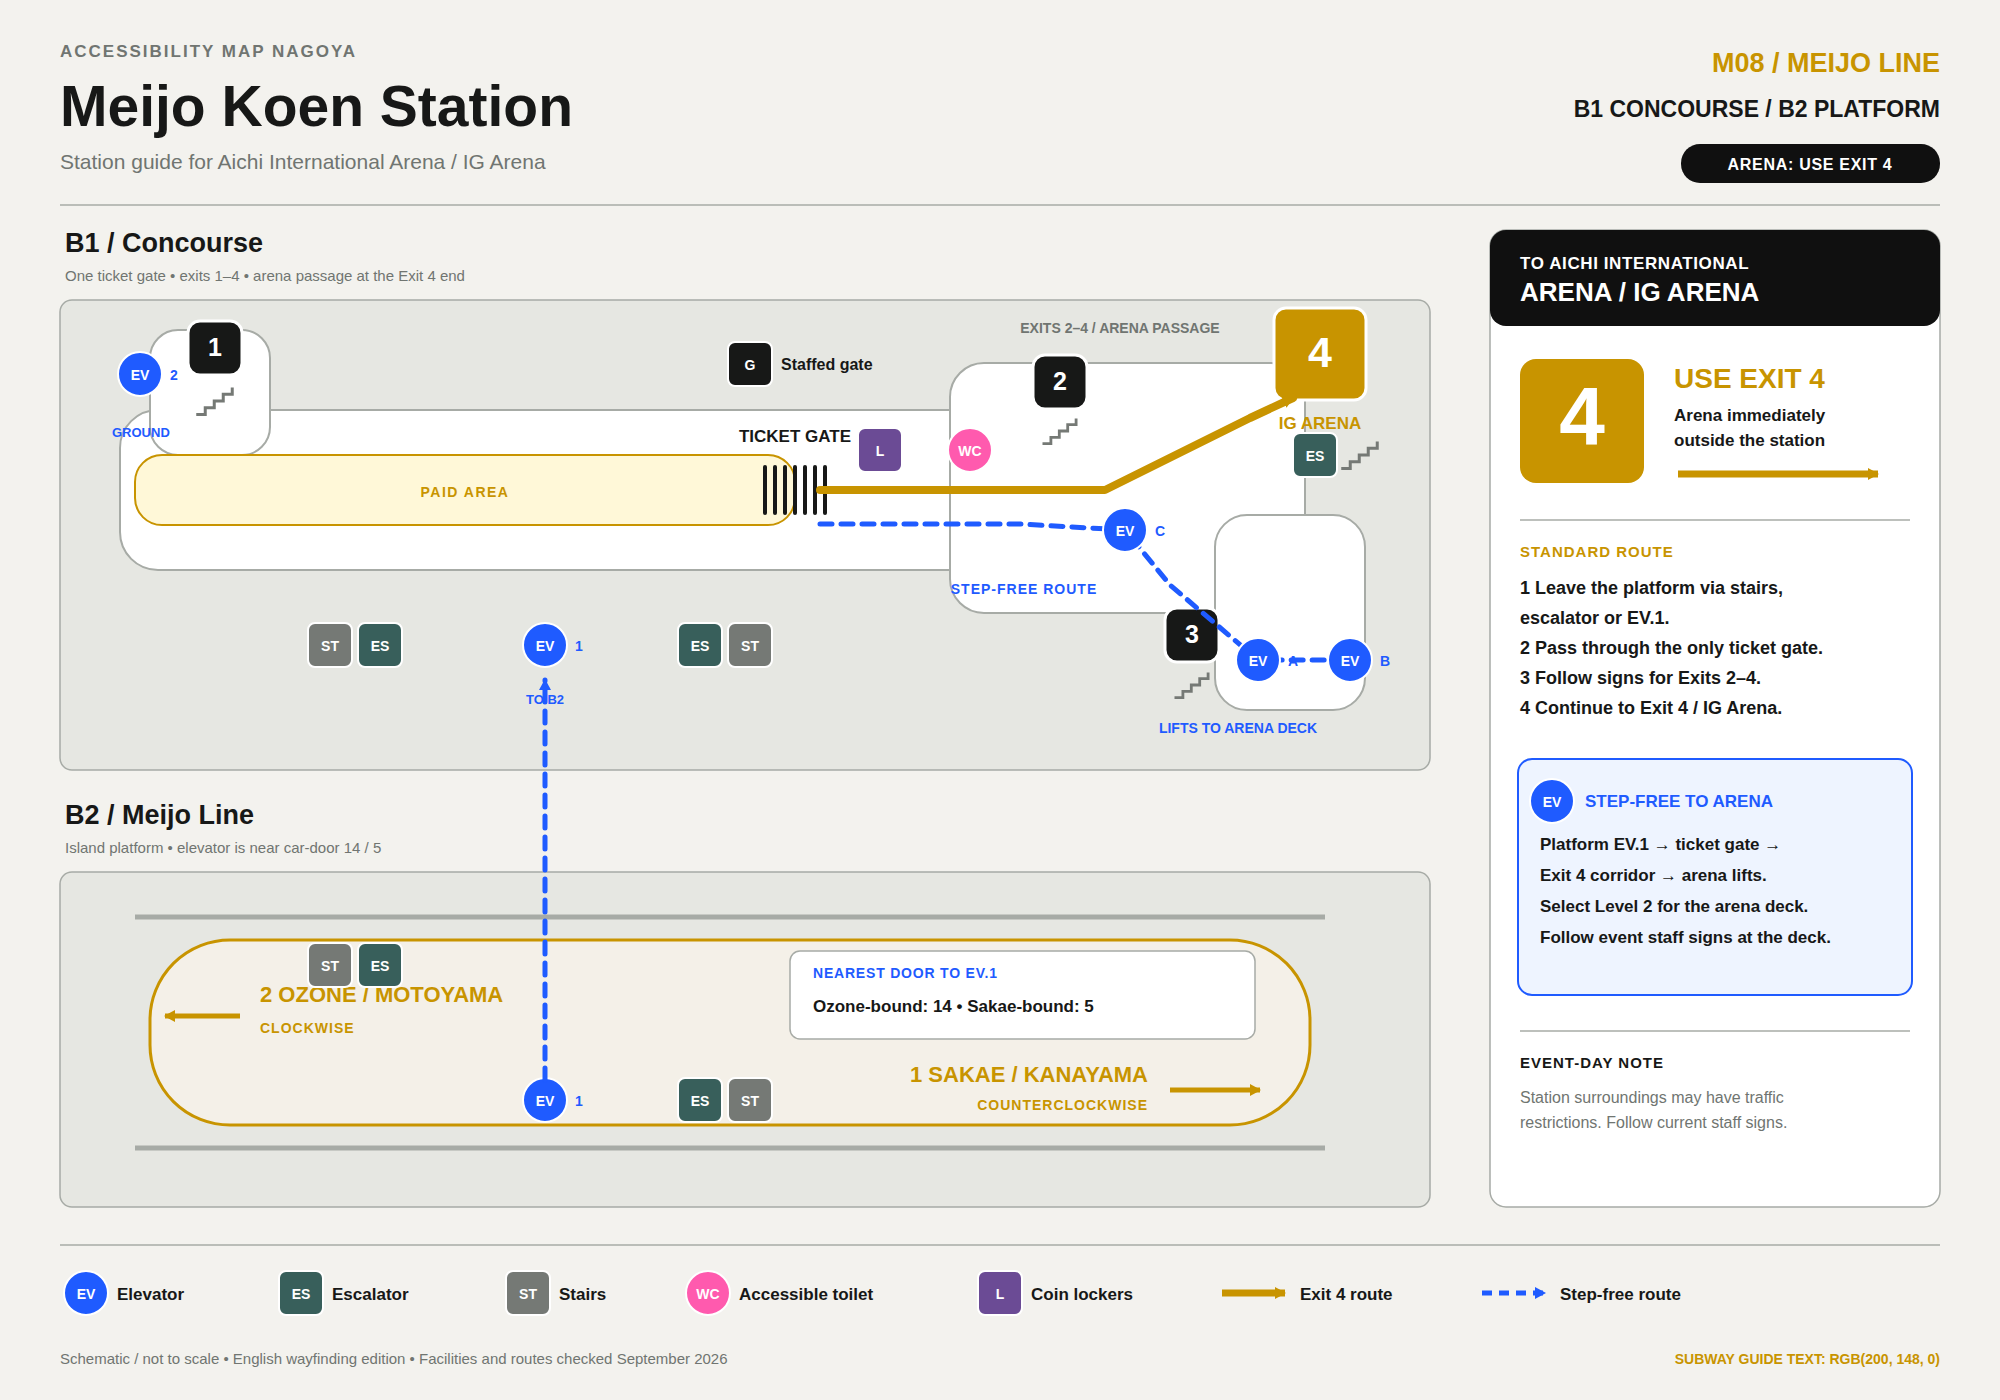Click the Escalator legend ES icon
Viewport: 2000px width, 1400px height.
[x=301, y=1294]
